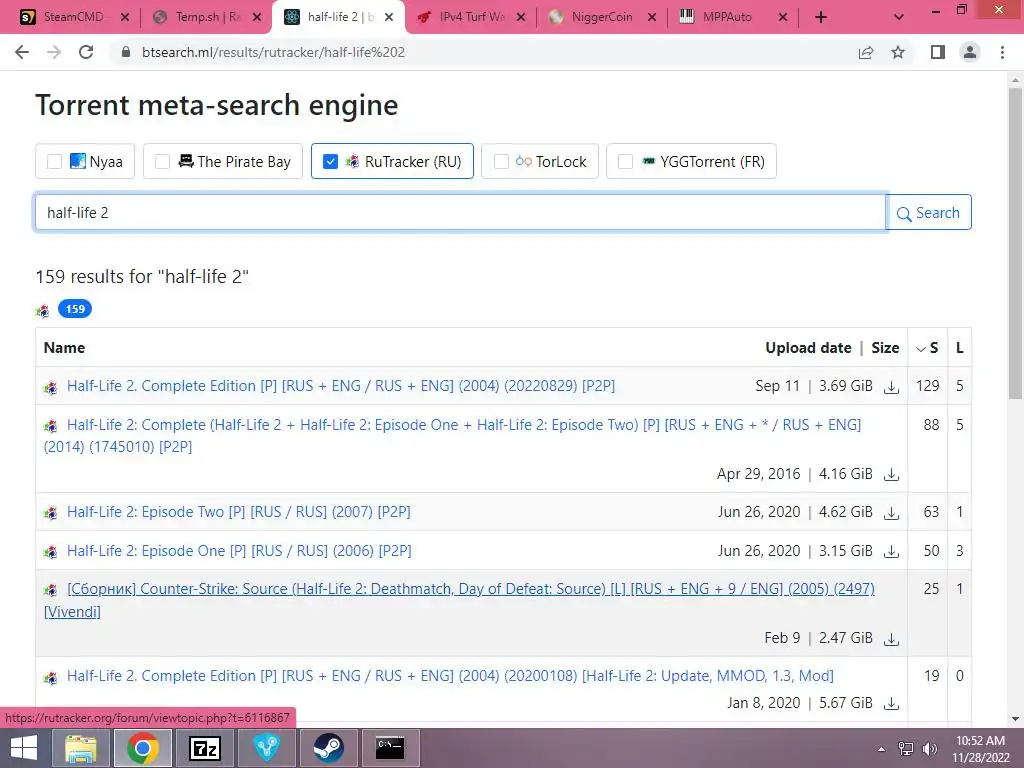Enable The Pirate Bay search source
Image resolution: width=1024 pixels, height=768 pixels.
[163, 161]
